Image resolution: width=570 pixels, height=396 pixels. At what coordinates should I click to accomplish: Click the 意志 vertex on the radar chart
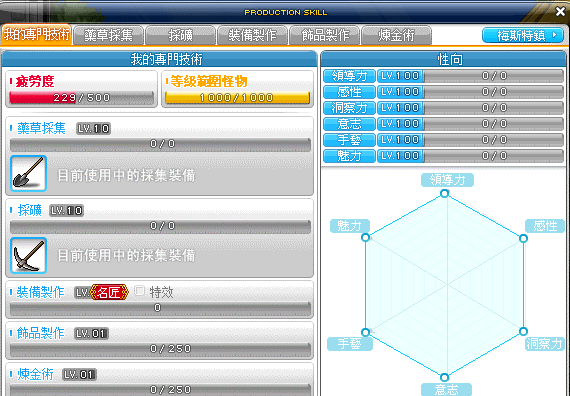[x=445, y=377]
